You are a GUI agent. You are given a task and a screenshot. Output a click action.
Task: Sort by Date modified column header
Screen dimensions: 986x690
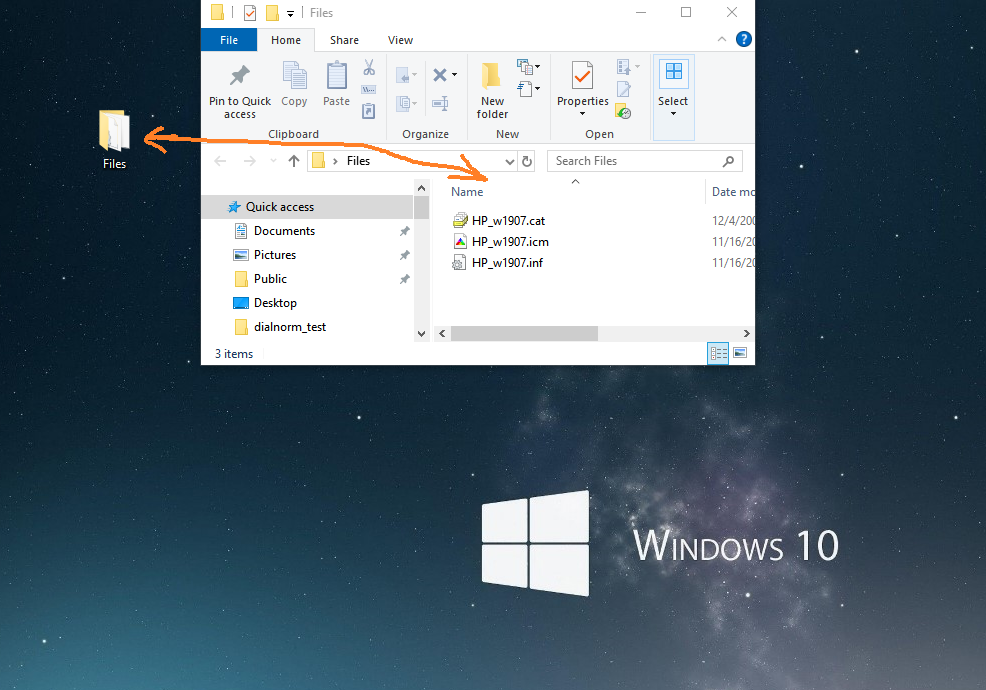tap(733, 192)
